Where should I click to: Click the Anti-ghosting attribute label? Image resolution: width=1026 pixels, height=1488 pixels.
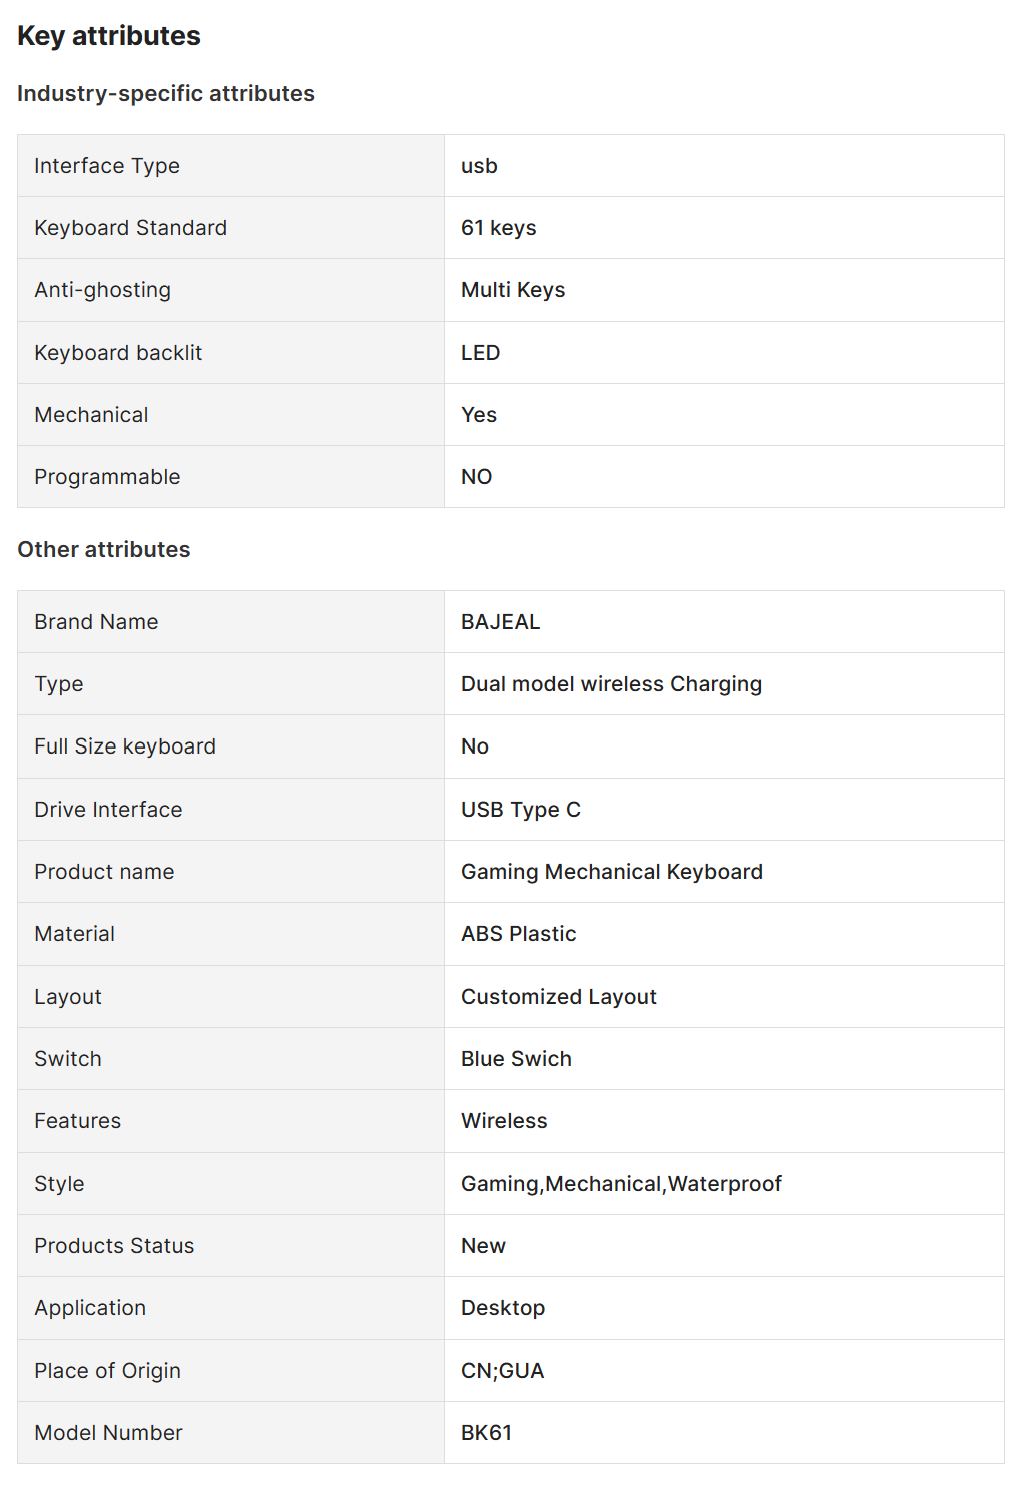pos(102,290)
